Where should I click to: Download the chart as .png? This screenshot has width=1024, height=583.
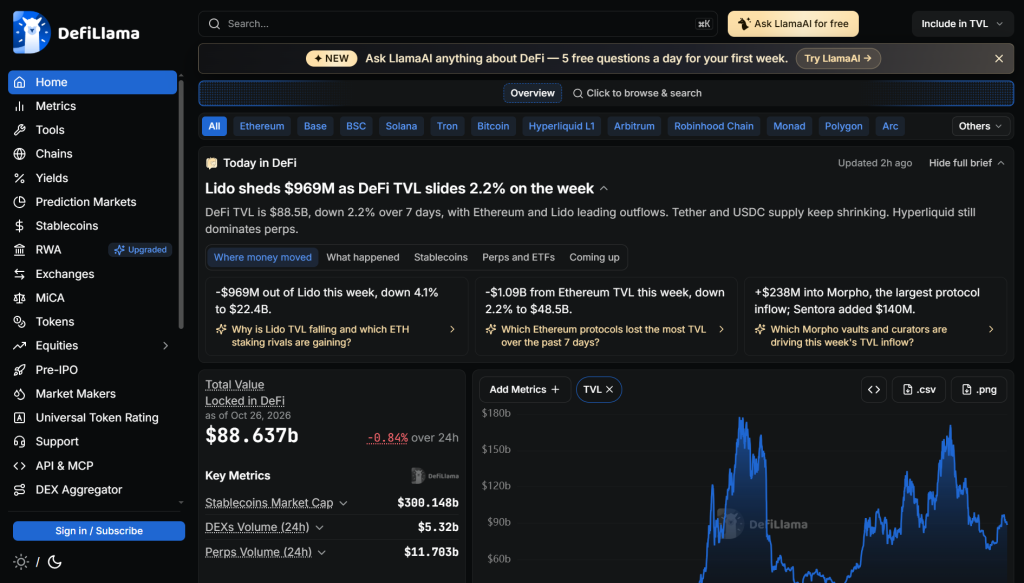point(978,390)
